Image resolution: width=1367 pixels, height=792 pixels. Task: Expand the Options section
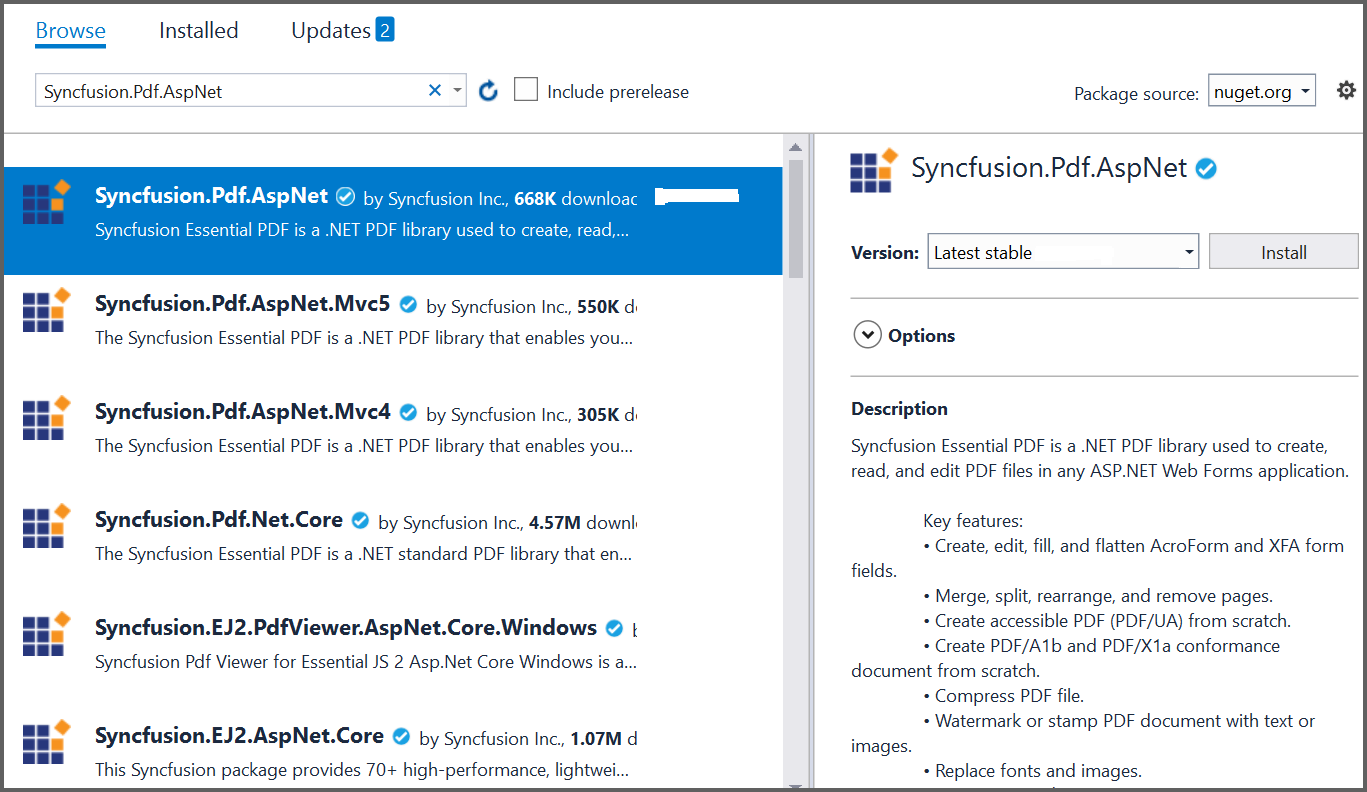867,335
